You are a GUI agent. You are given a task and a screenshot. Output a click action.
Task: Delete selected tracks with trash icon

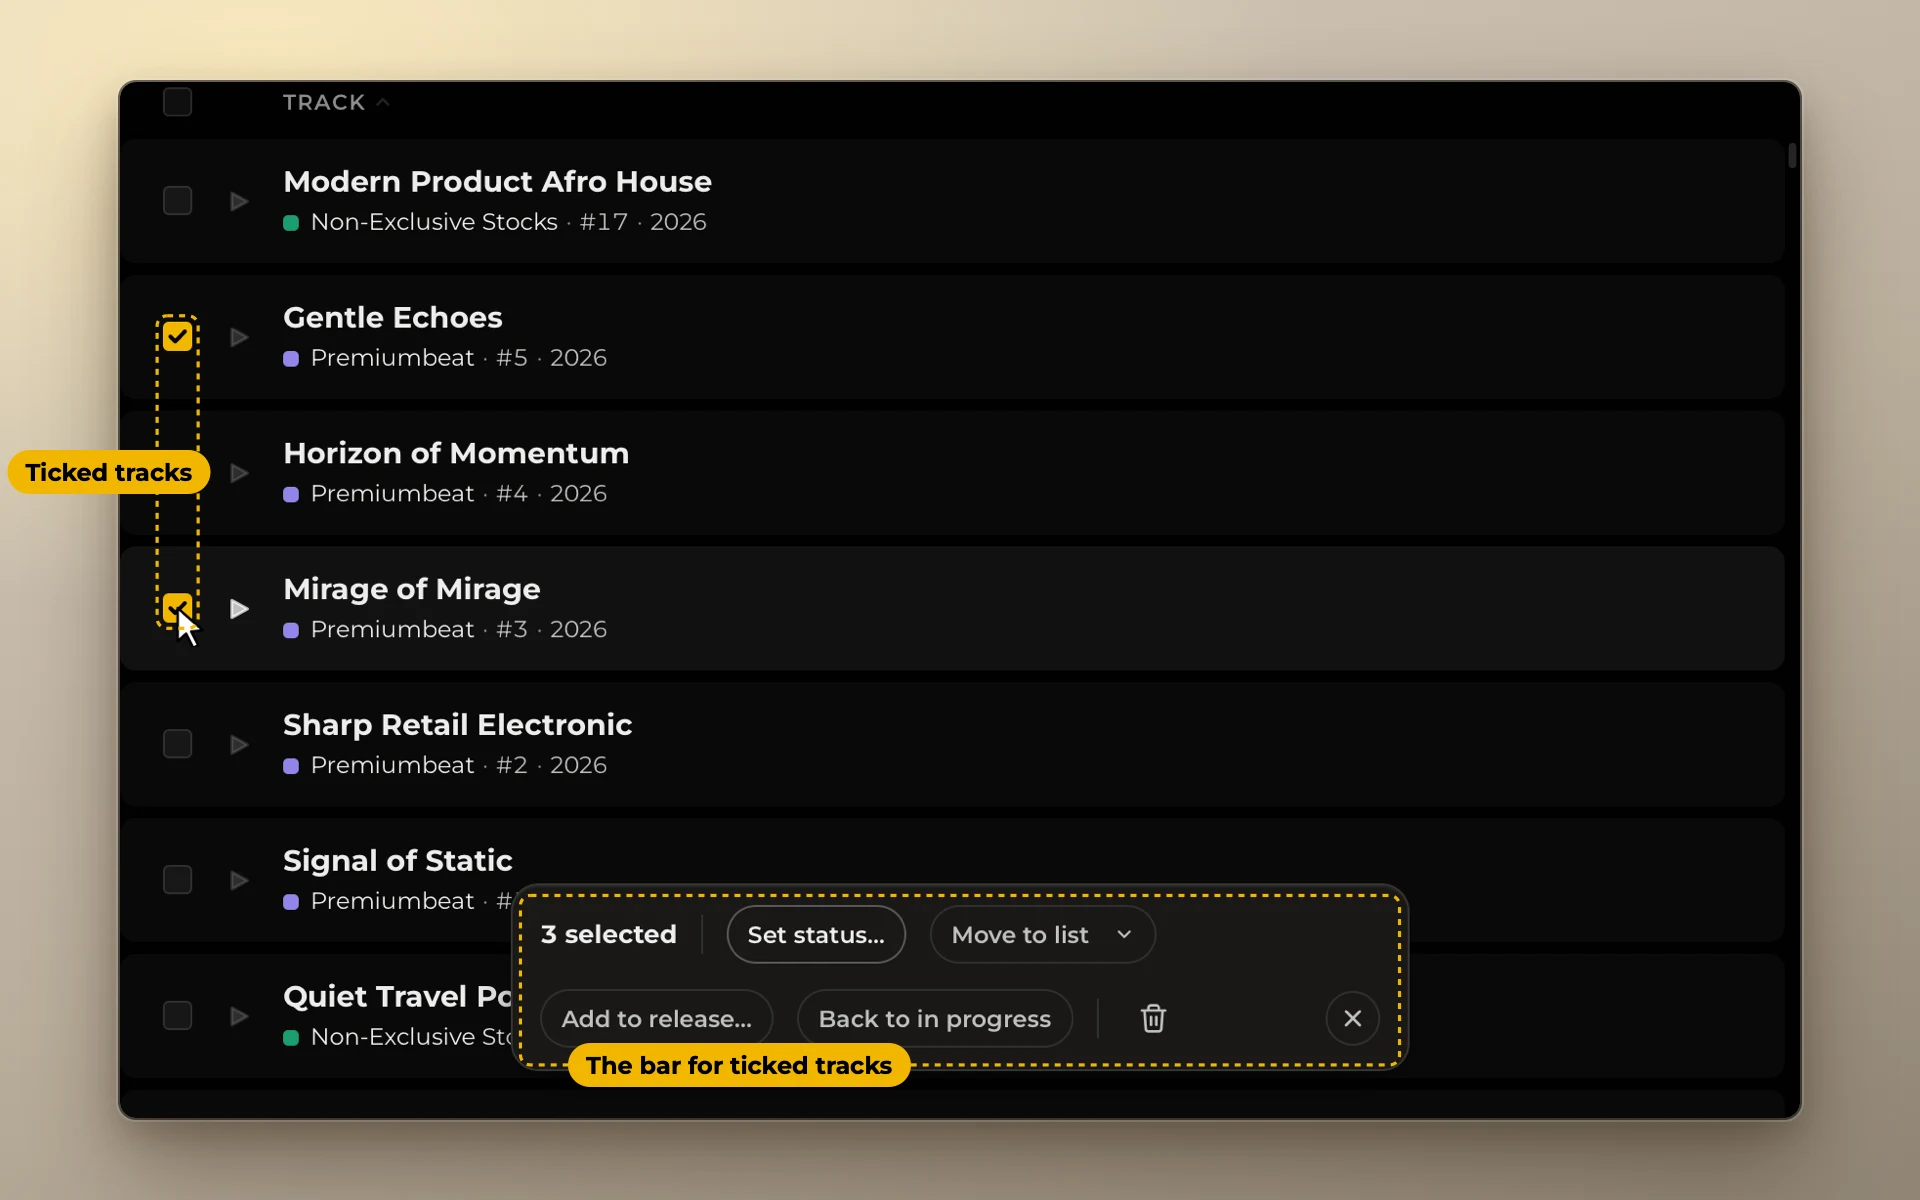[x=1153, y=1018]
